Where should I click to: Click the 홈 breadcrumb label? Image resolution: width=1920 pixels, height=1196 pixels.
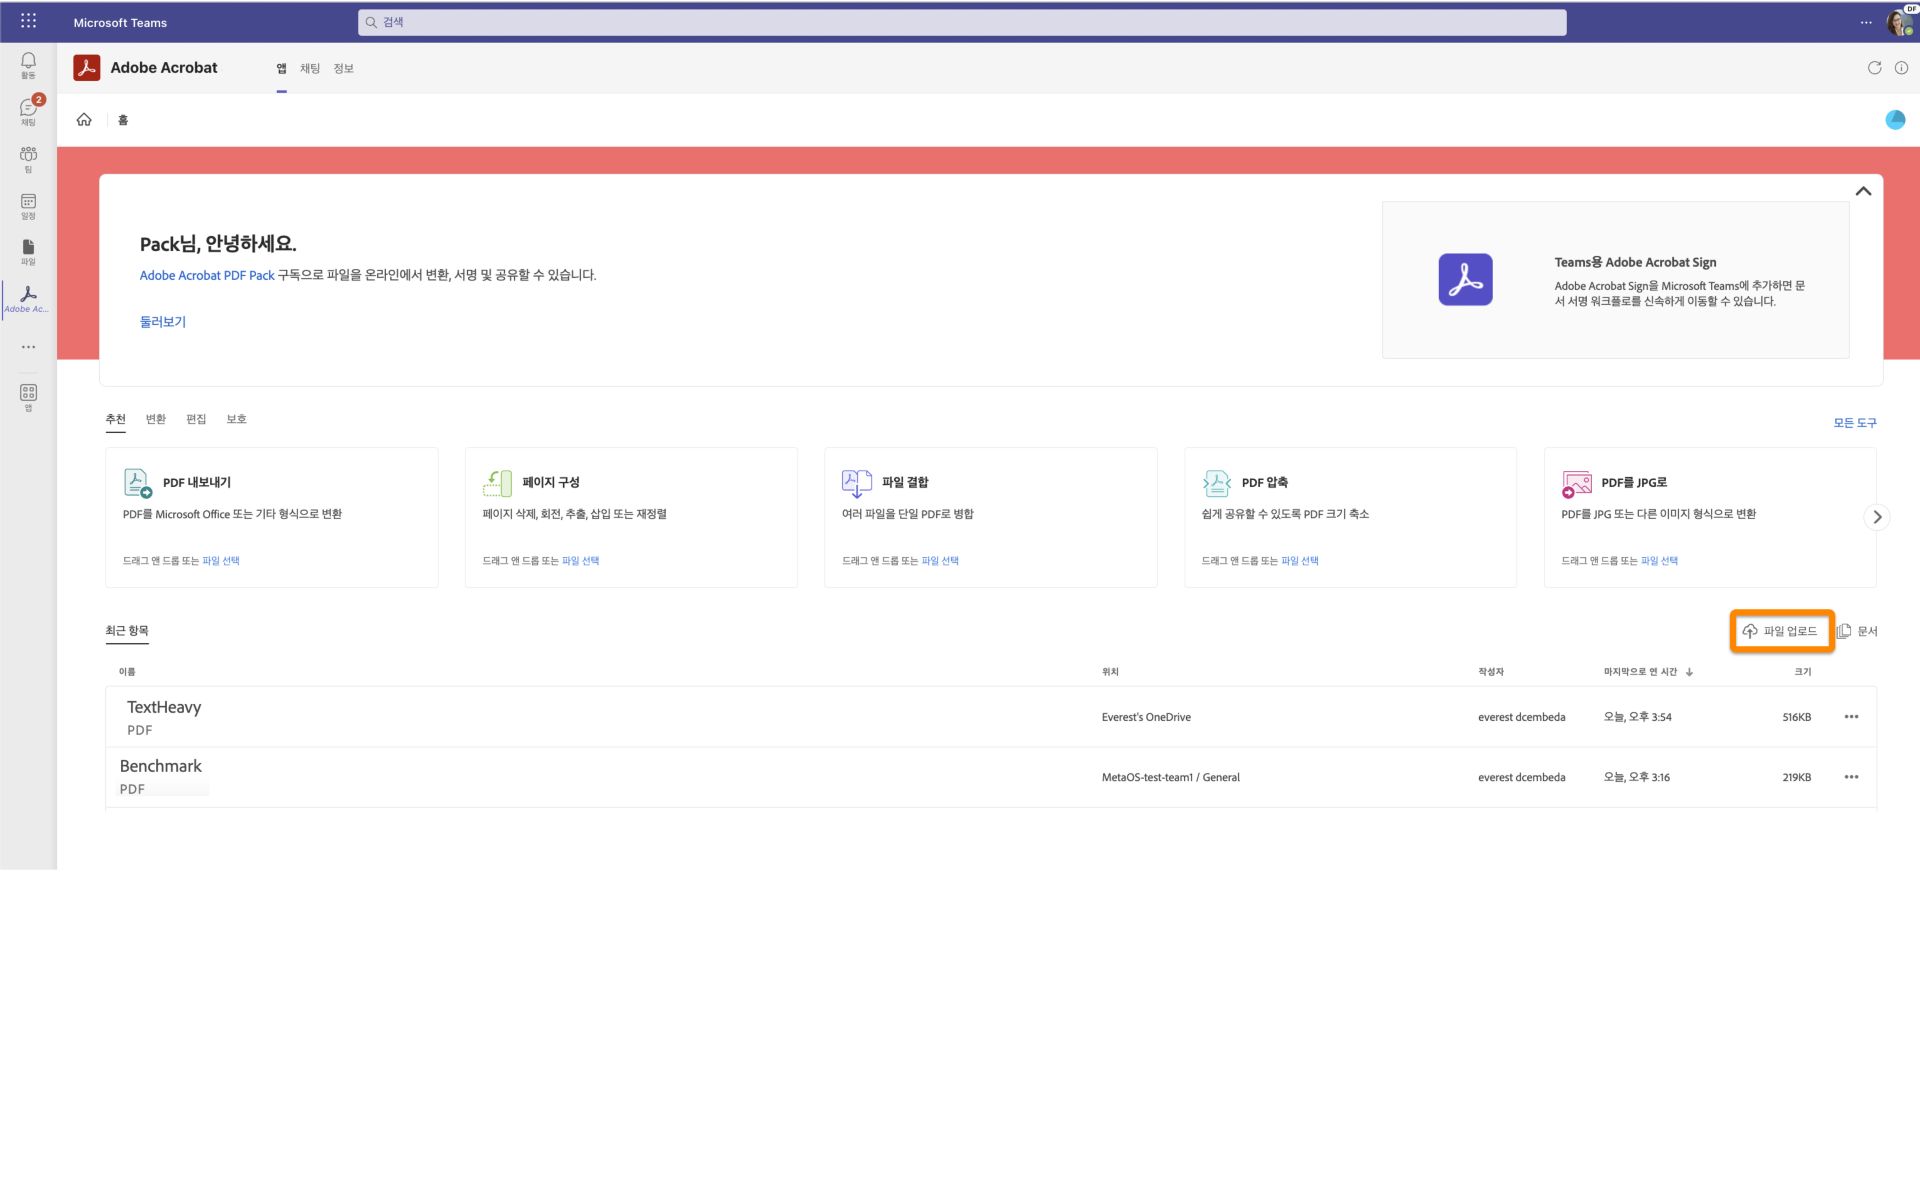pos(123,120)
